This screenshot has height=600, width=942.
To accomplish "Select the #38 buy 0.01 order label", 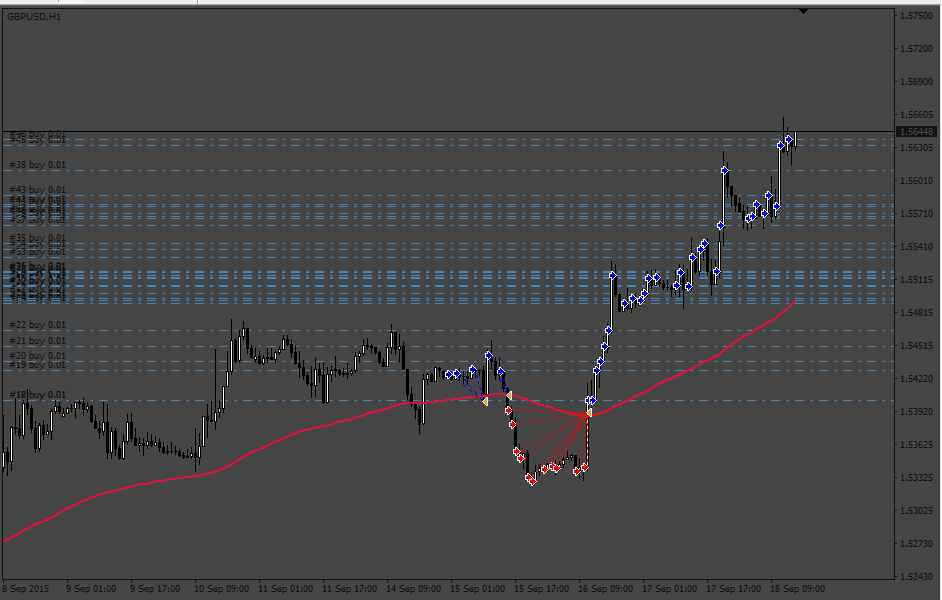I will click(37, 165).
